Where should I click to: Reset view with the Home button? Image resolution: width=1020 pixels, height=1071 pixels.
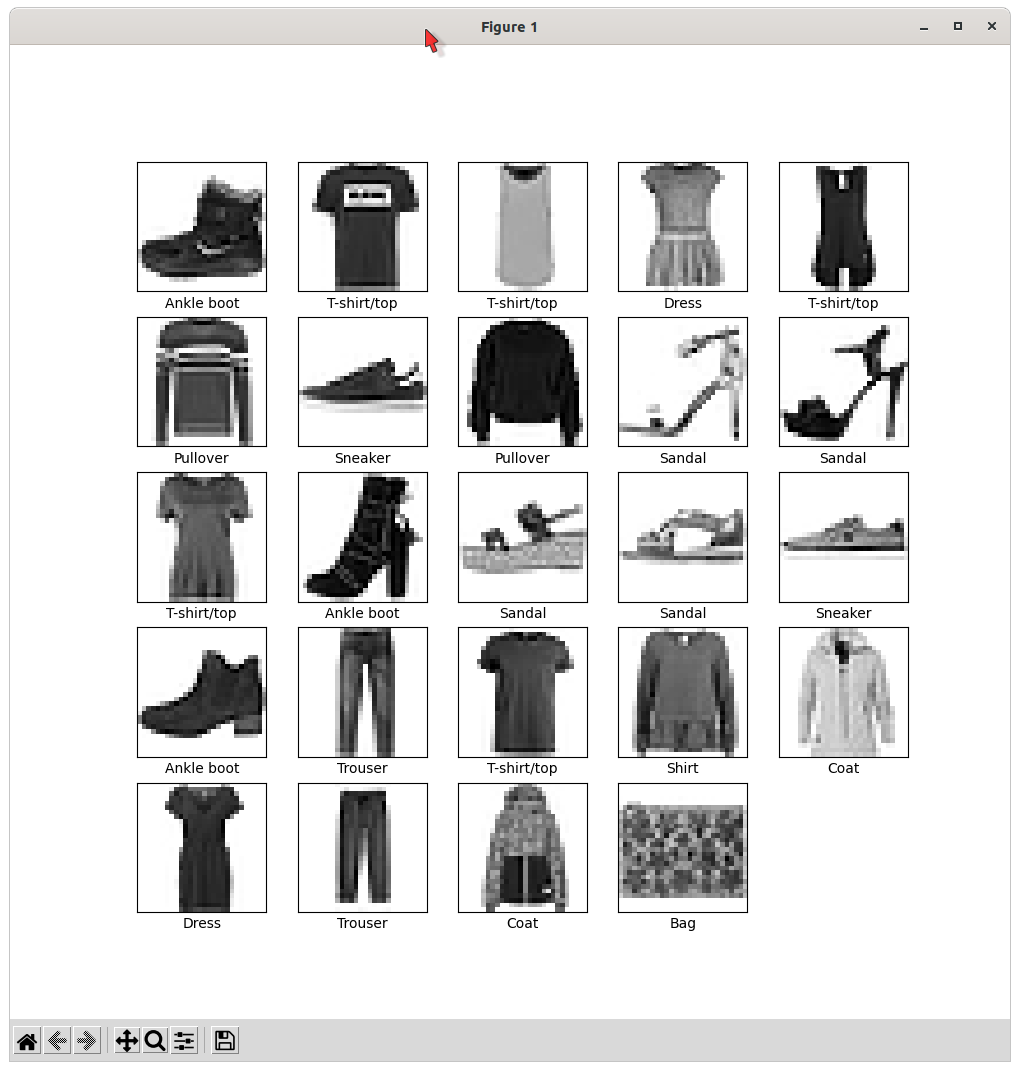[25, 1040]
